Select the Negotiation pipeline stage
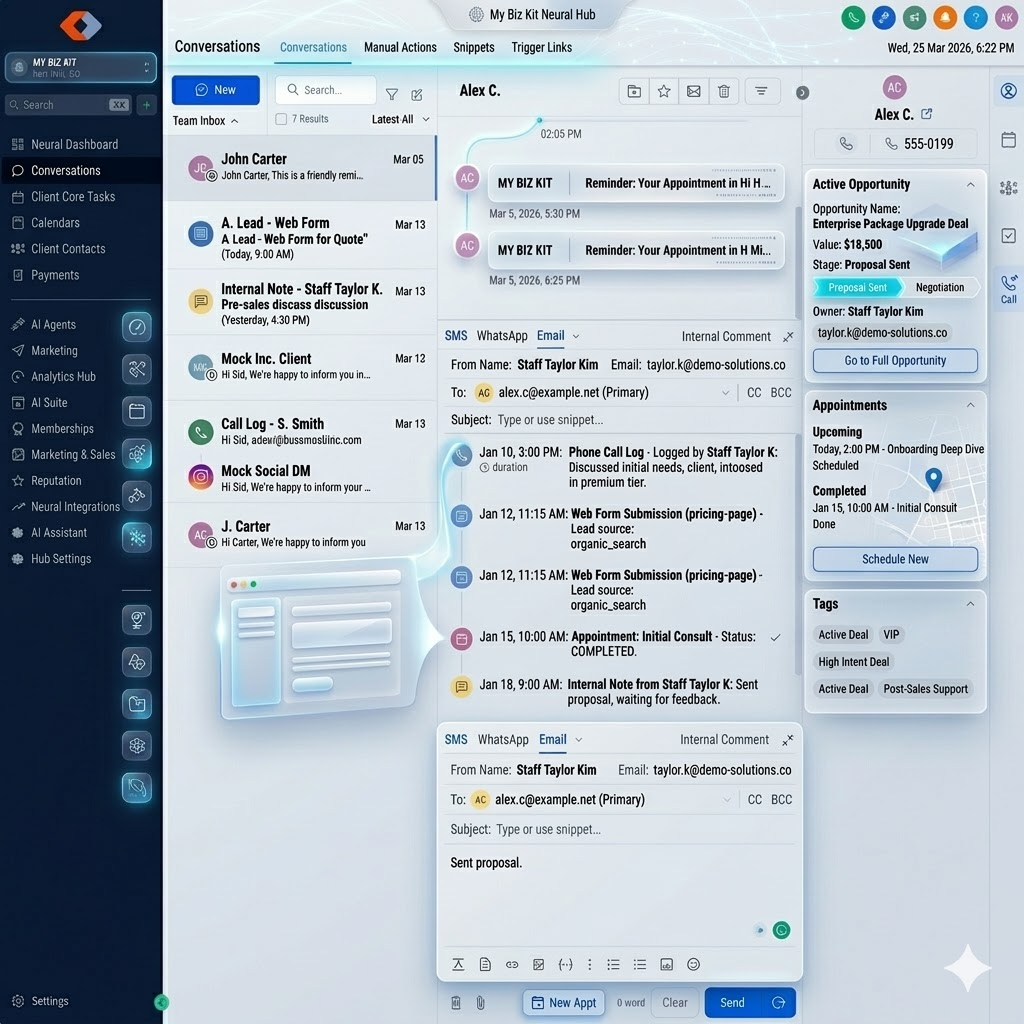This screenshot has width=1024, height=1024. point(939,287)
